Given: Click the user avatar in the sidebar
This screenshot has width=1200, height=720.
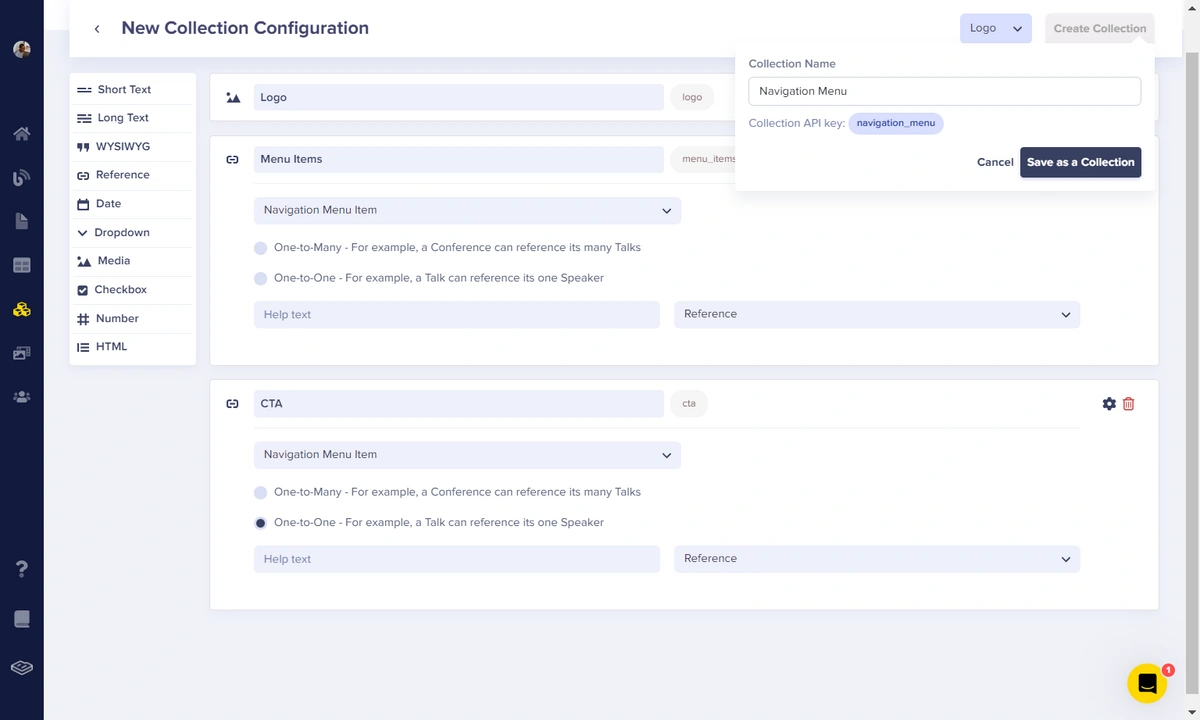Looking at the screenshot, I should click(x=21, y=49).
